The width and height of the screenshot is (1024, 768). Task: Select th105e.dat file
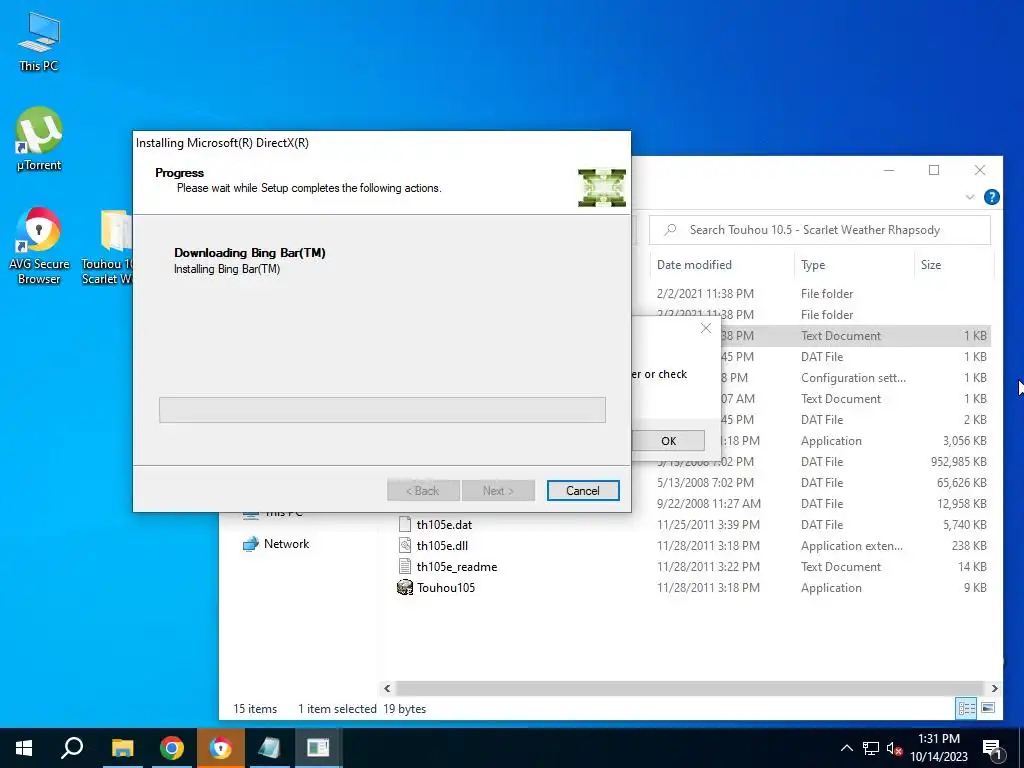444,524
